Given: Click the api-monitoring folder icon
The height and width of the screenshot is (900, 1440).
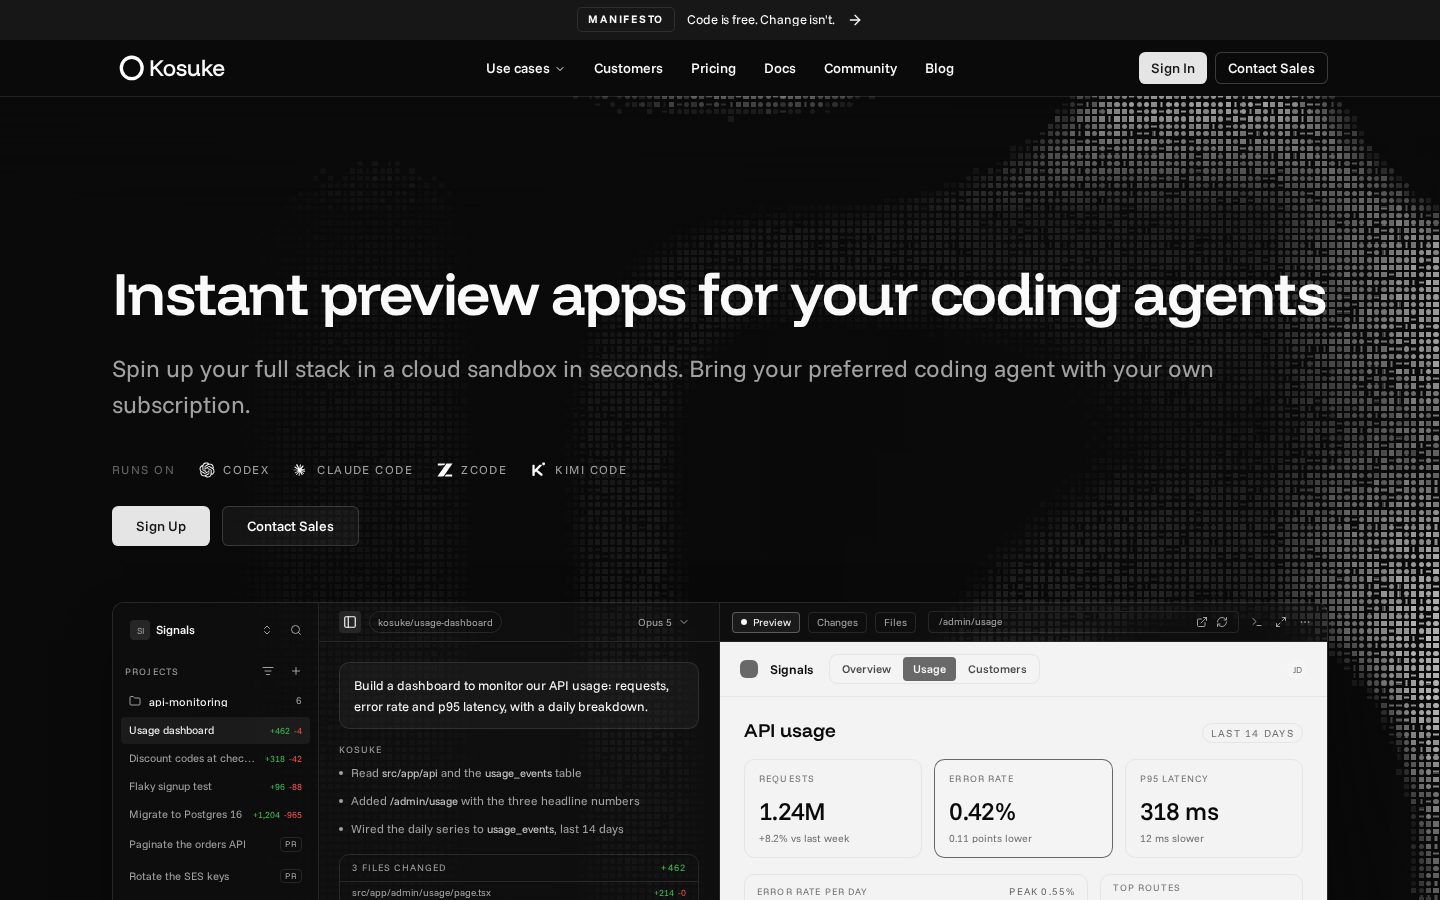Looking at the screenshot, I should tap(135, 701).
